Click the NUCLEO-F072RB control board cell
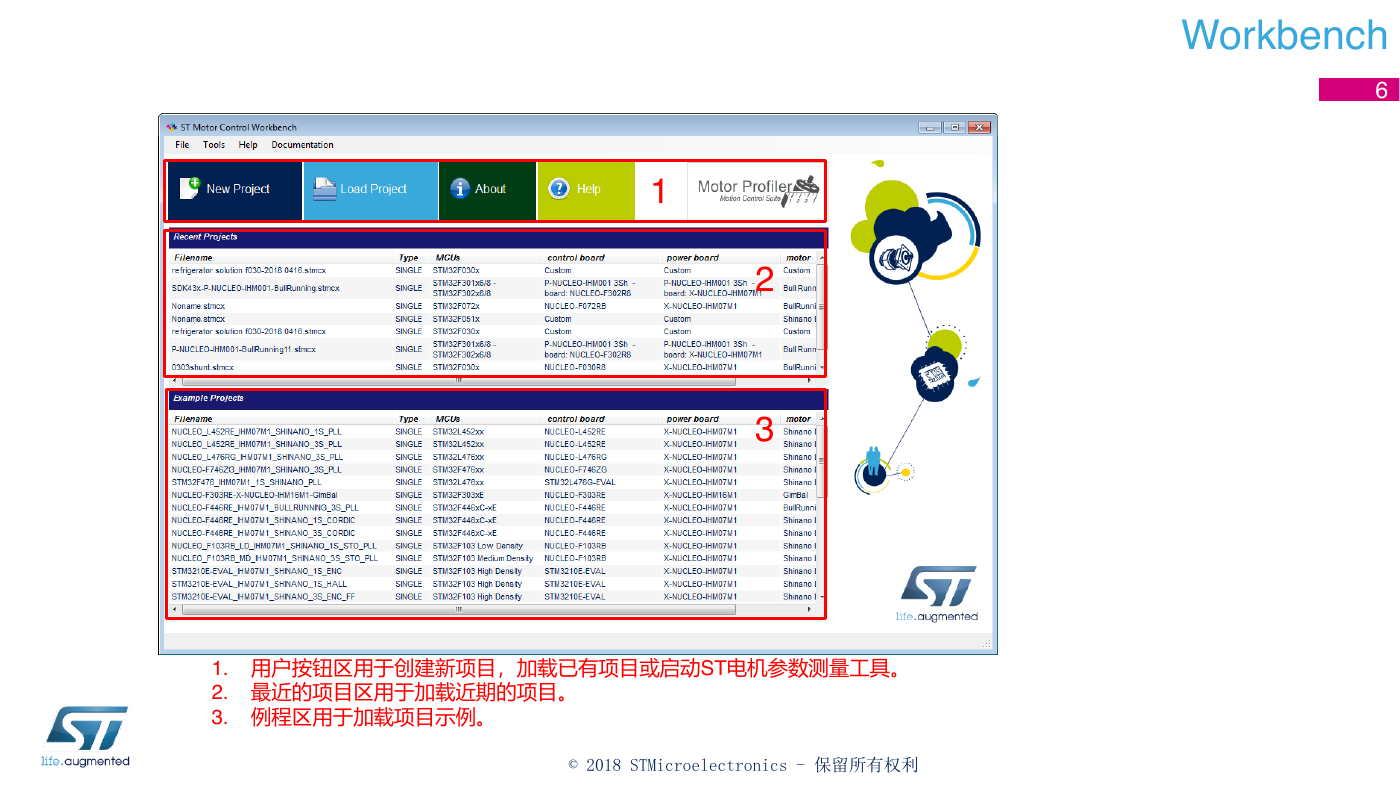Viewport: 1400px width, 788px height. [575, 306]
